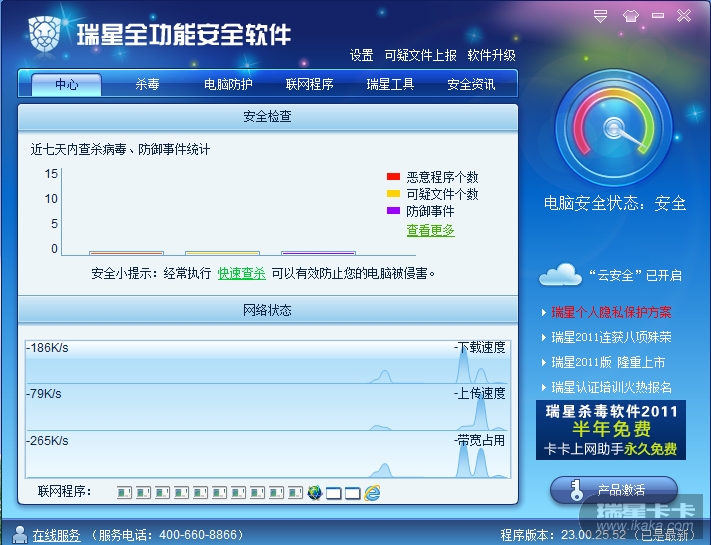711x545 pixels.
Task: Click the globe network program icon
Action: click(x=314, y=492)
